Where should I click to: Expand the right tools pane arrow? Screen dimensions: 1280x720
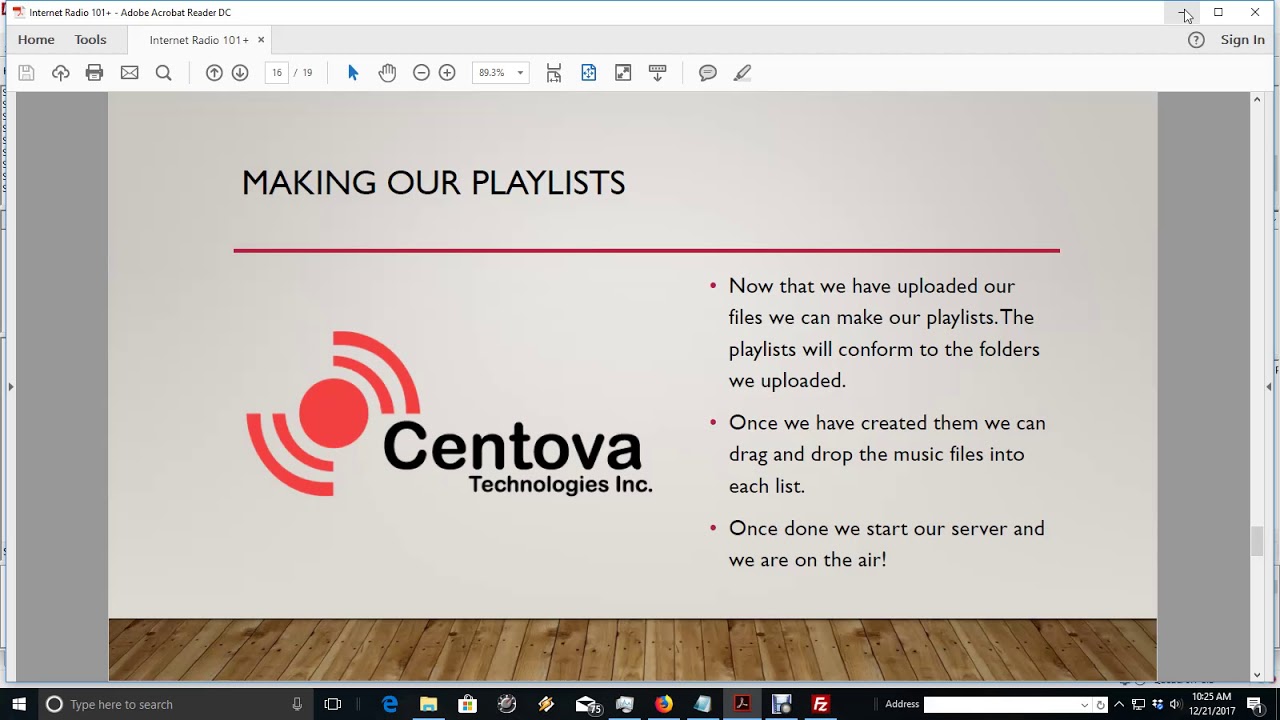point(1269,386)
